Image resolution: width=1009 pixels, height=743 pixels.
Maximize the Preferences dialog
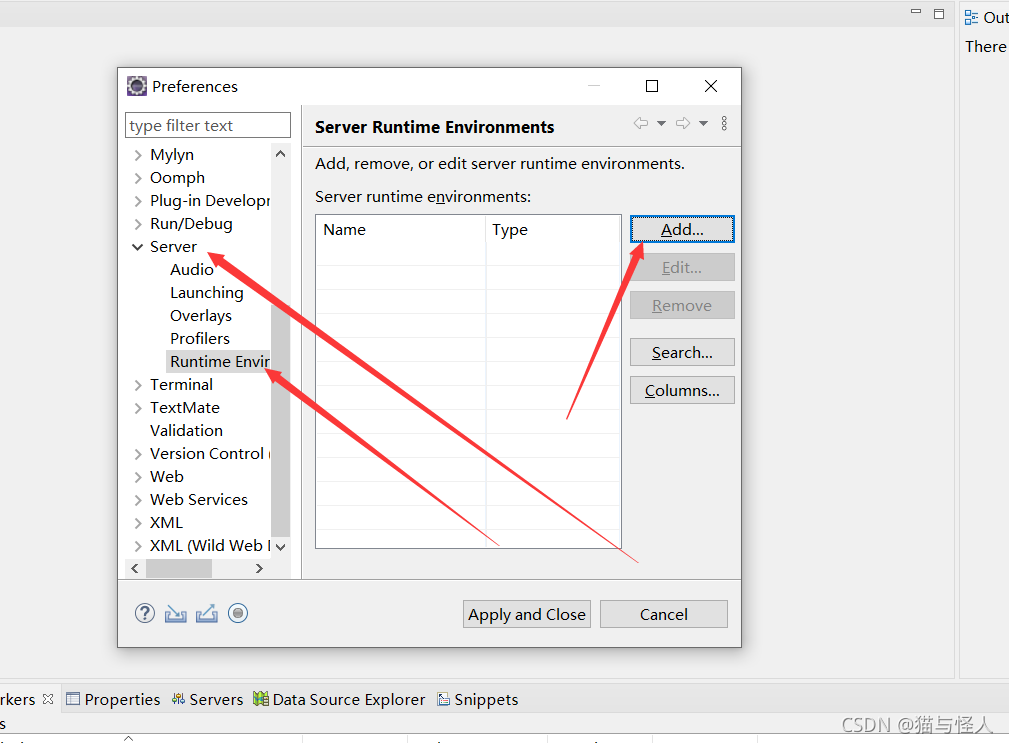[x=652, y=86]
